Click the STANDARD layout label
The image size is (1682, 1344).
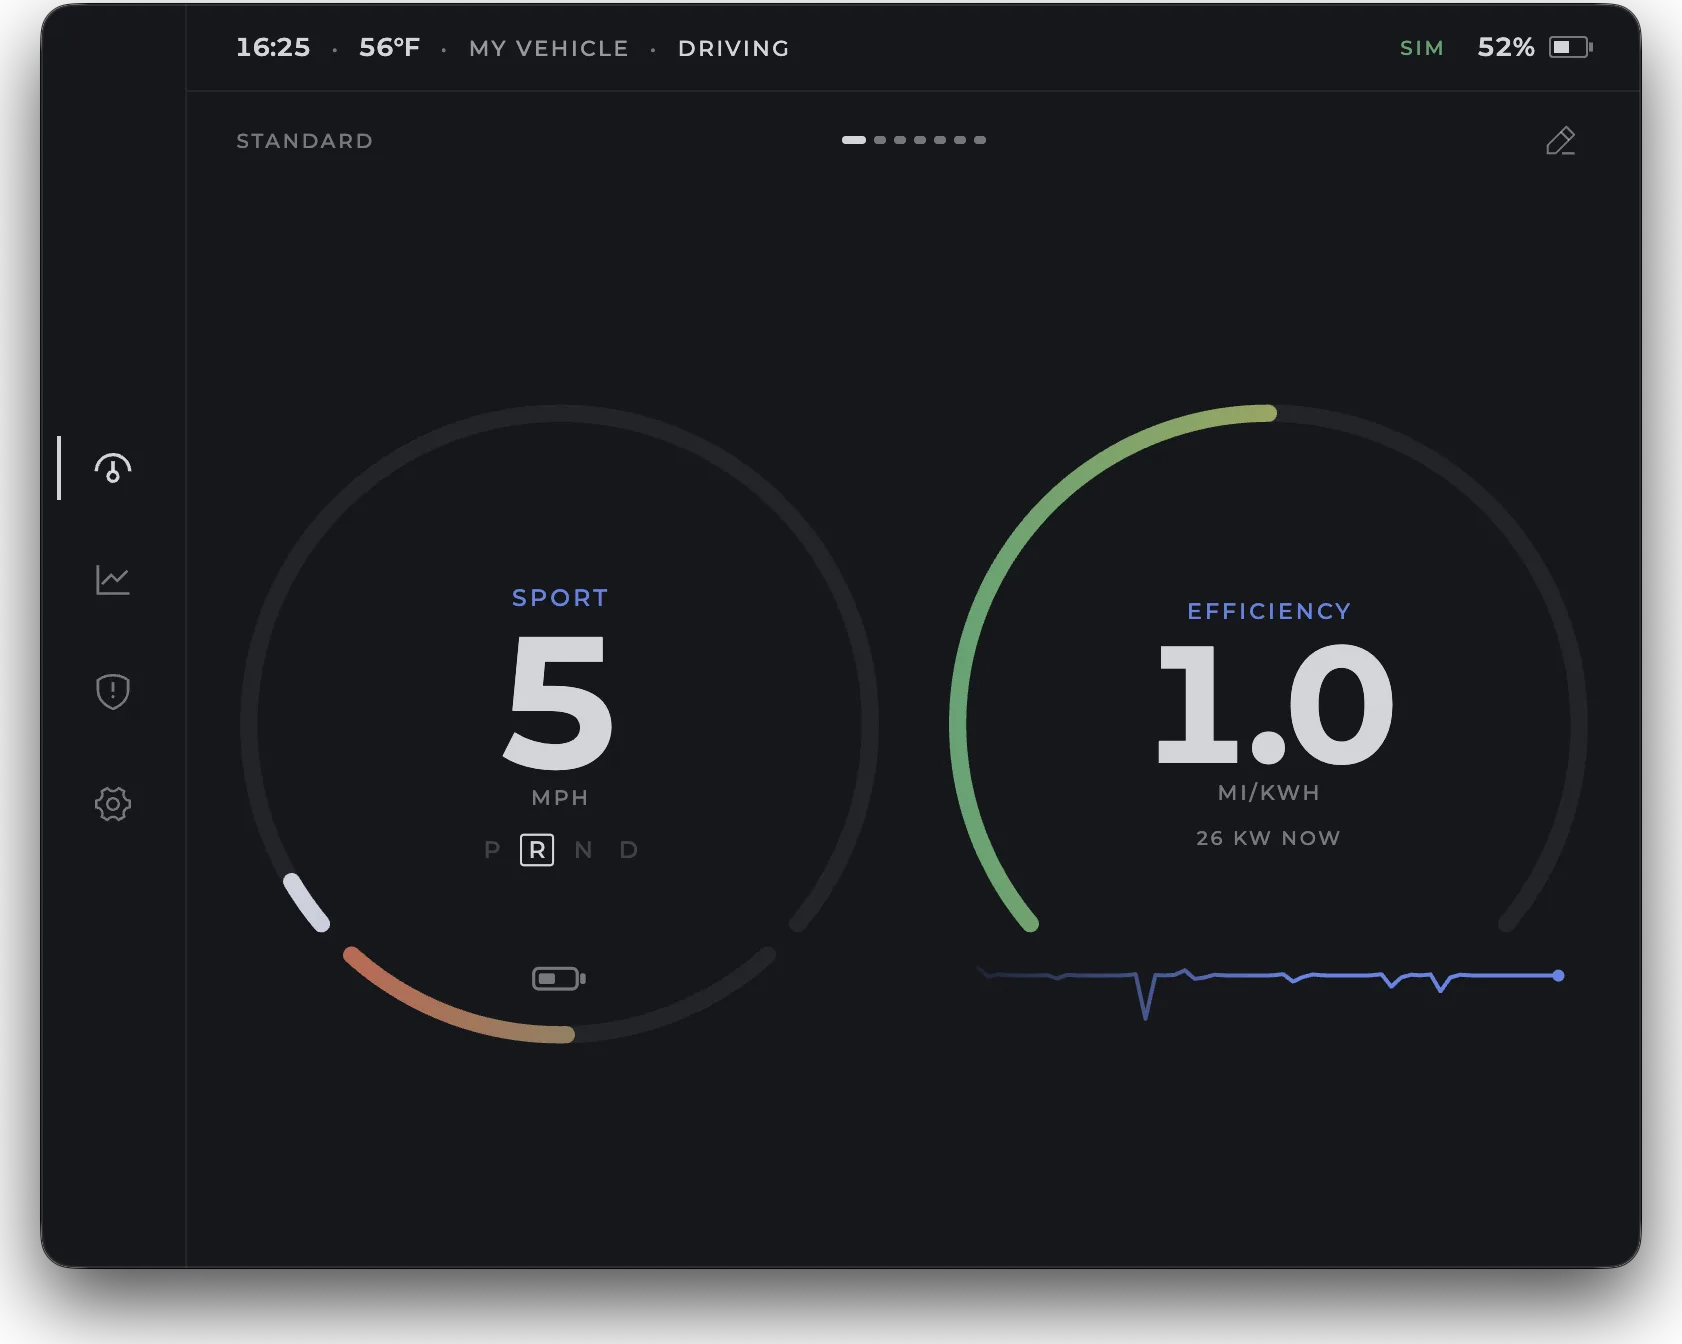(x=305, y=141)
